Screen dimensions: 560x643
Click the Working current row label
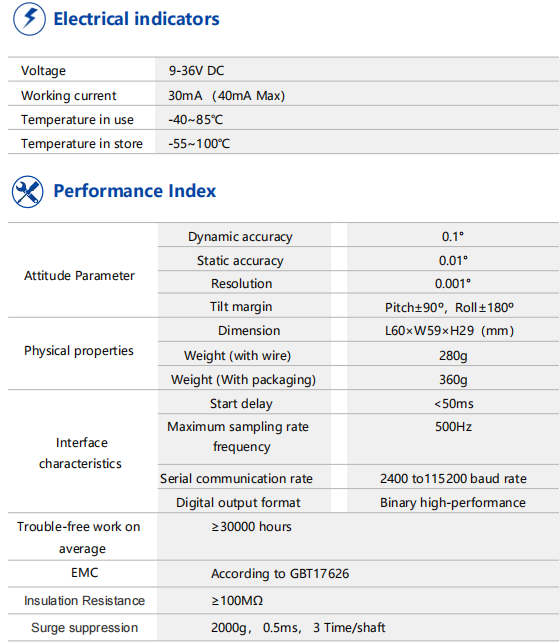(69, 96)
